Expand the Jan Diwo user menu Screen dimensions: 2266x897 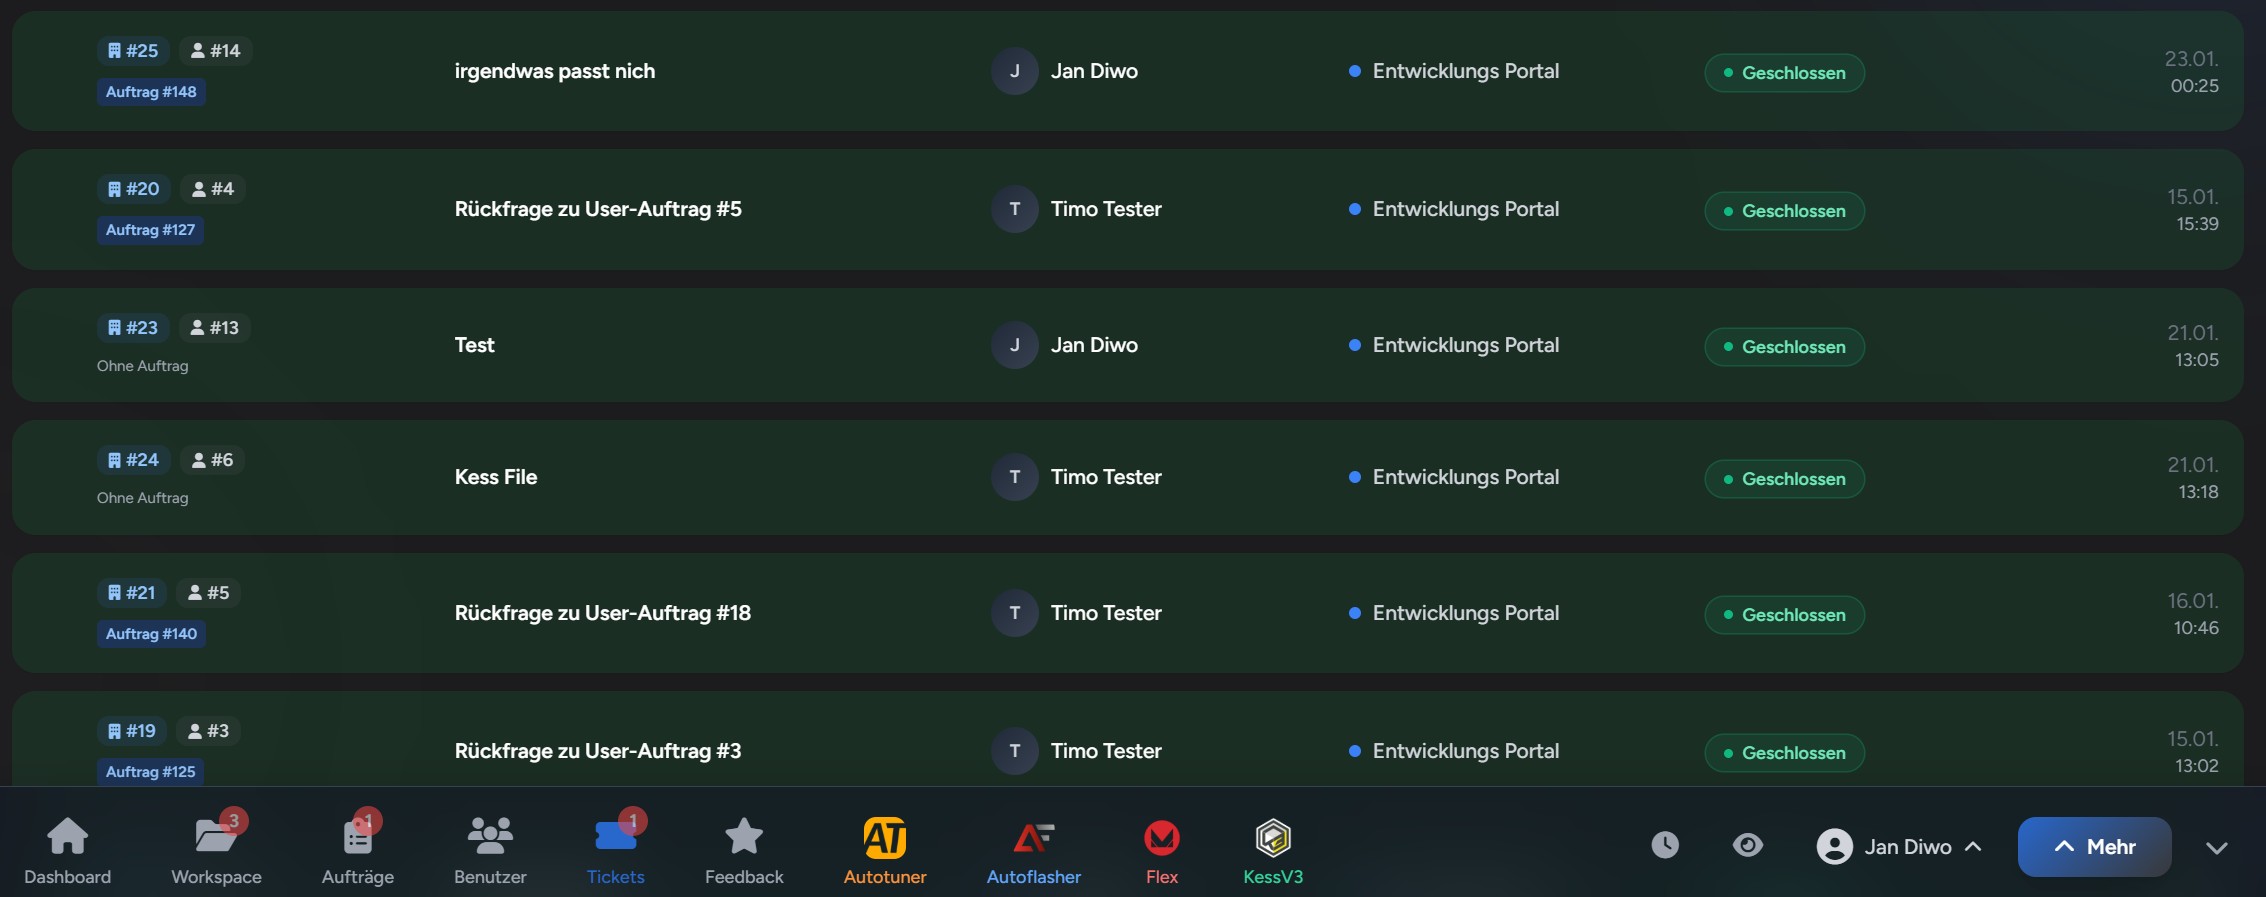tap(1899, 847)
